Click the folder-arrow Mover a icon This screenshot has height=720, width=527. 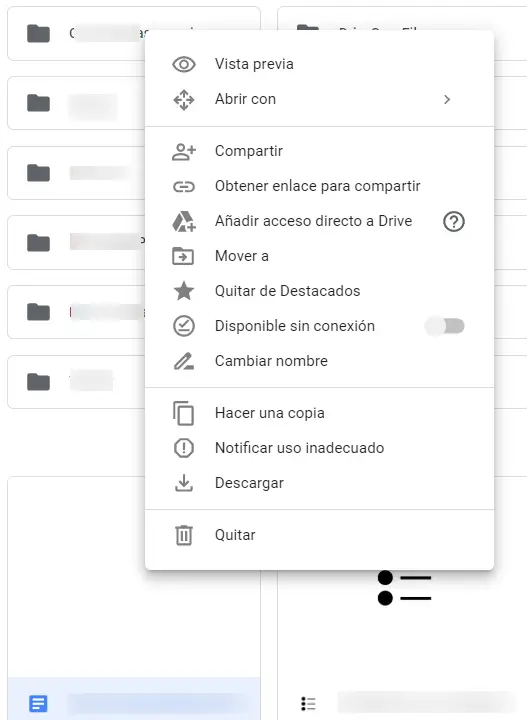click(183, 256)
